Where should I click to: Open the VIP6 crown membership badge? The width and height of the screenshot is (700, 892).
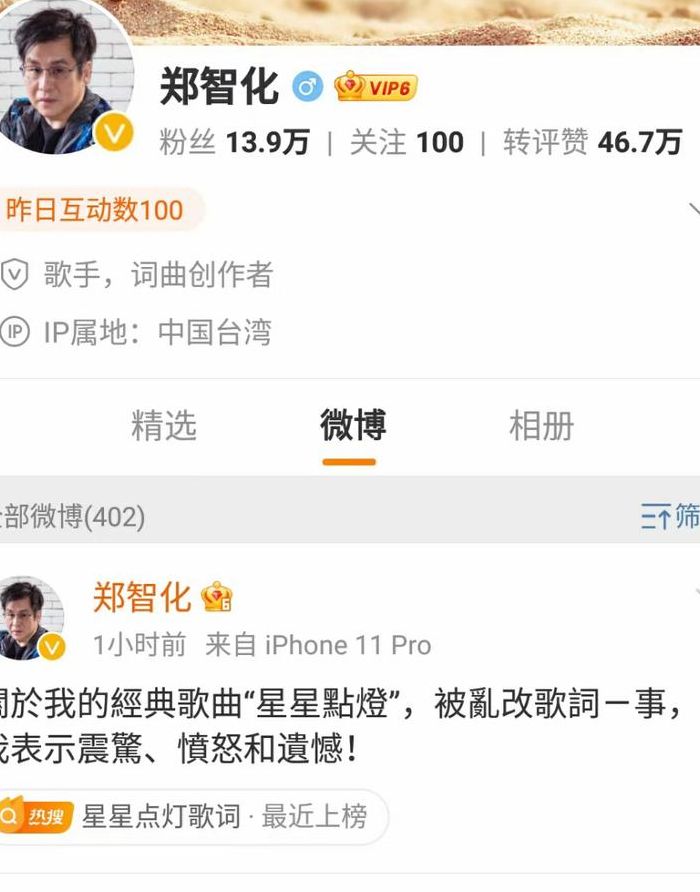pyautogui.click(x=376, y=86)
